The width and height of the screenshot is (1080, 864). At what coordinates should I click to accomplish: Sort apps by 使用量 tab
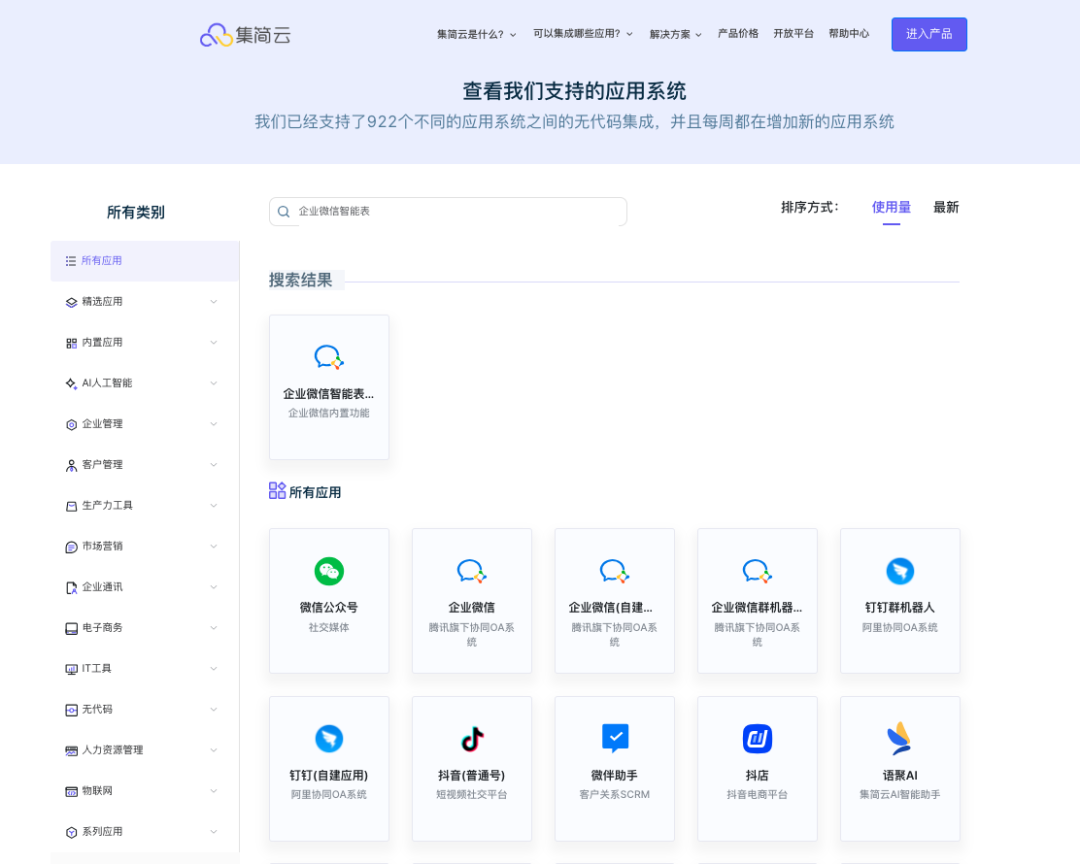pyautogui.click(x=891, y=207)
